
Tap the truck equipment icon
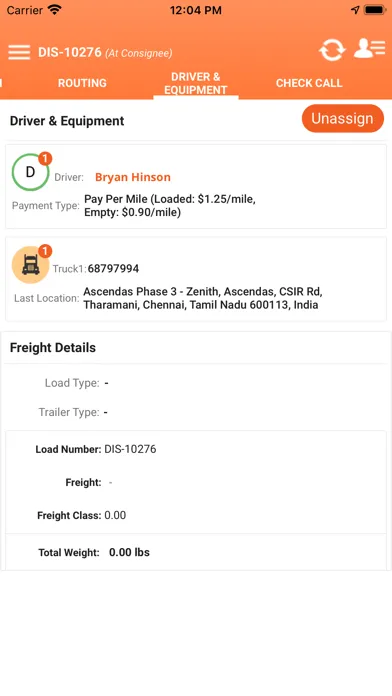coord(30,265)
